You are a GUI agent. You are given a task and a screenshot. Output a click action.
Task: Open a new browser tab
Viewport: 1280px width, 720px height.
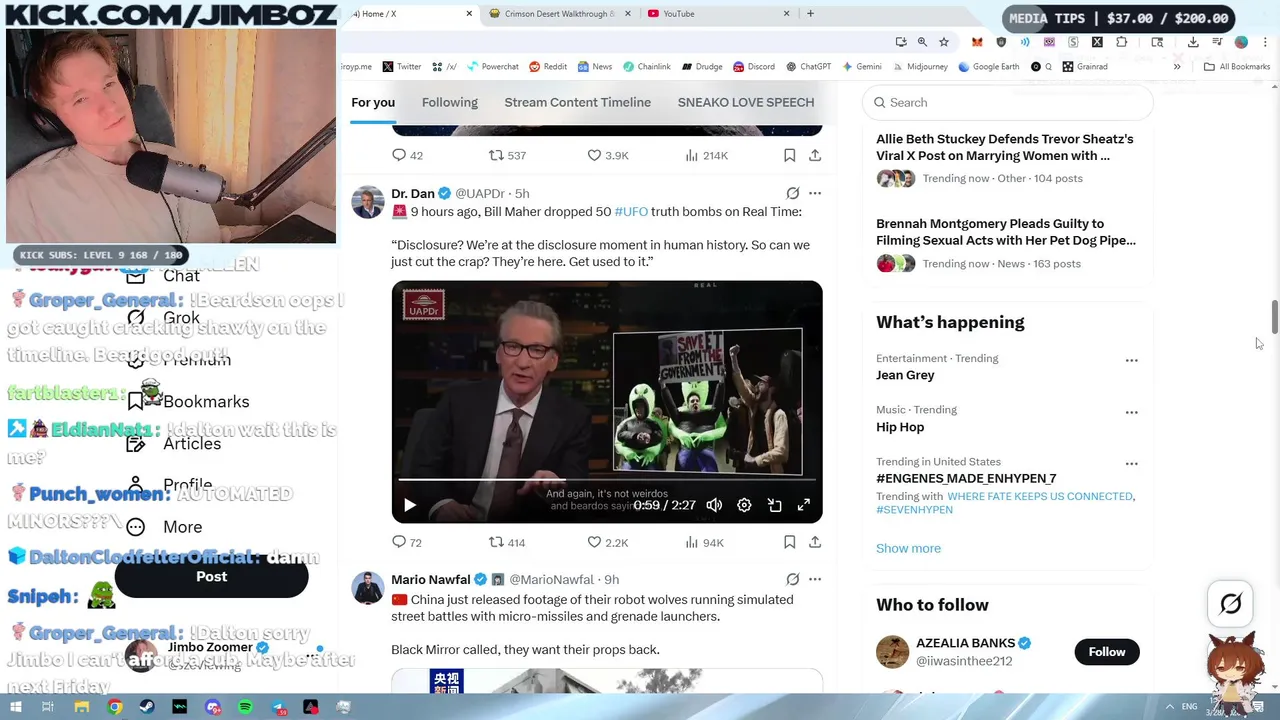click(810, 14)
